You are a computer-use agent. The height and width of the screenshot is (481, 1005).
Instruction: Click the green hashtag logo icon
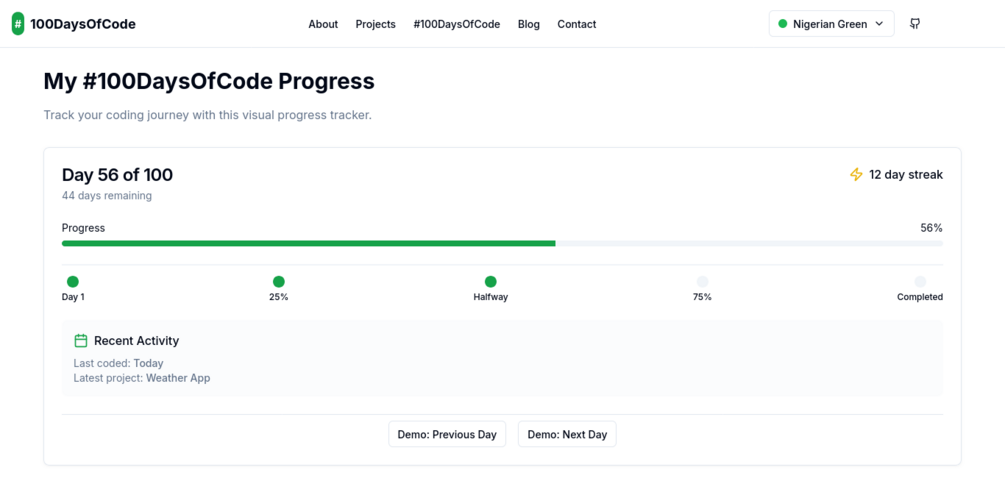click(18, 24)
